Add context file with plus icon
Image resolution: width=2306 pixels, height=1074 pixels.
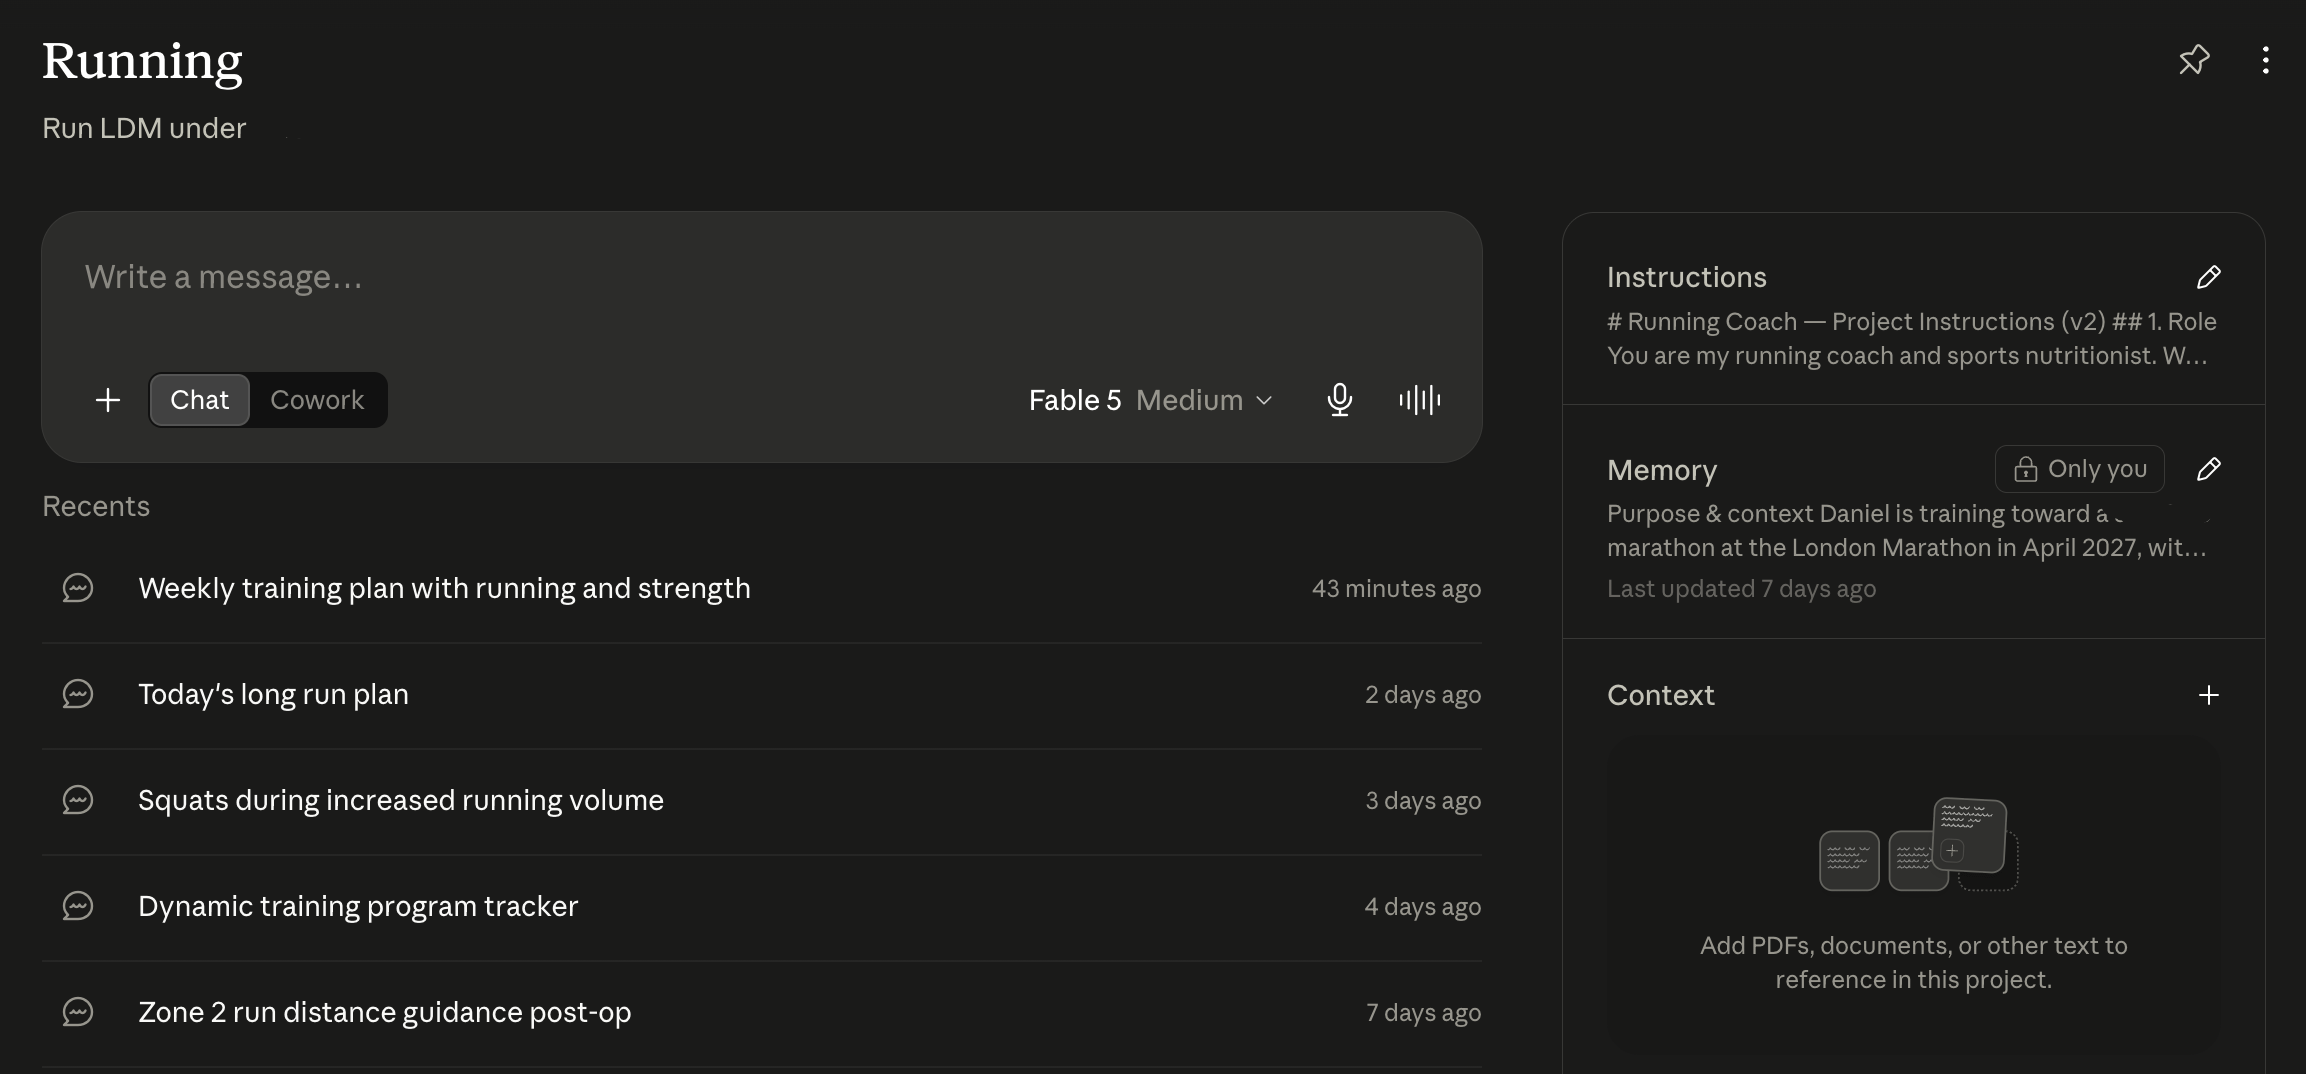[2209, 695]
